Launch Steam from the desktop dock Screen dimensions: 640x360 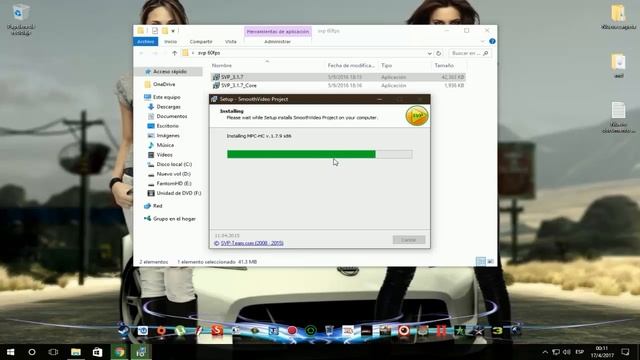(123, 330)
